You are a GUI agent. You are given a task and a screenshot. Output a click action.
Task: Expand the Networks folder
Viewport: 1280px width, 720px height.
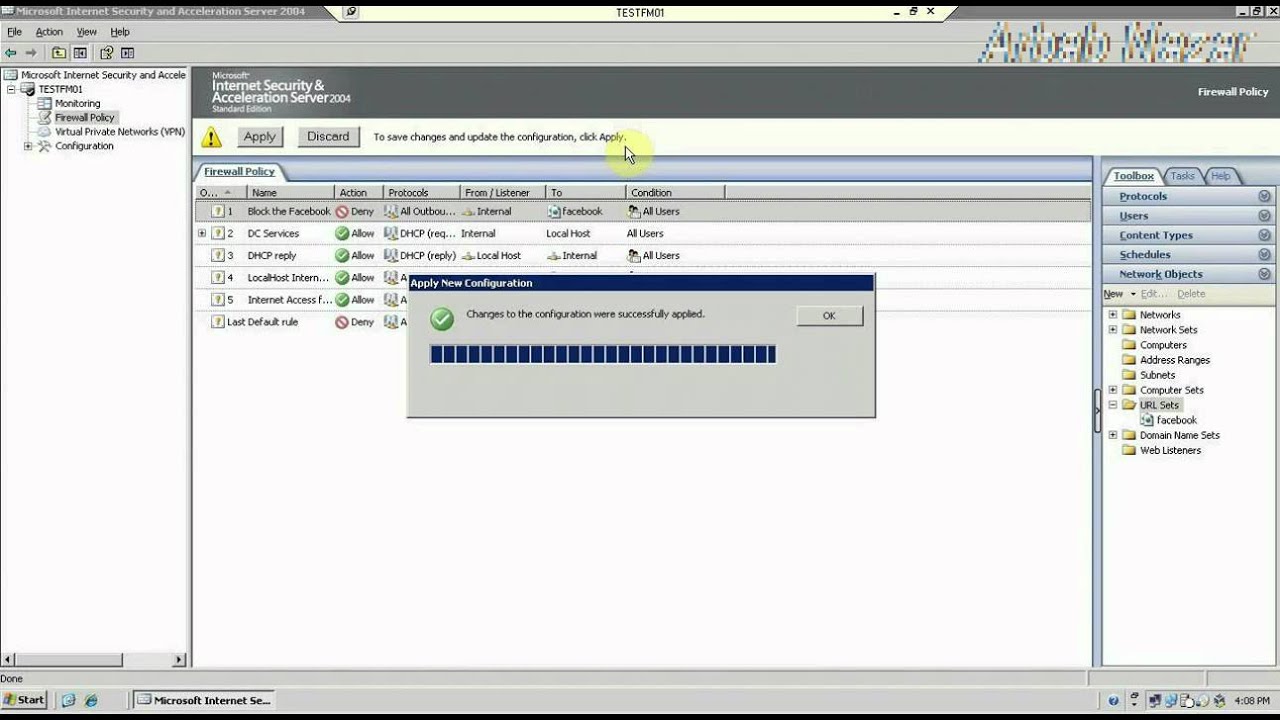coord(1113,315)
